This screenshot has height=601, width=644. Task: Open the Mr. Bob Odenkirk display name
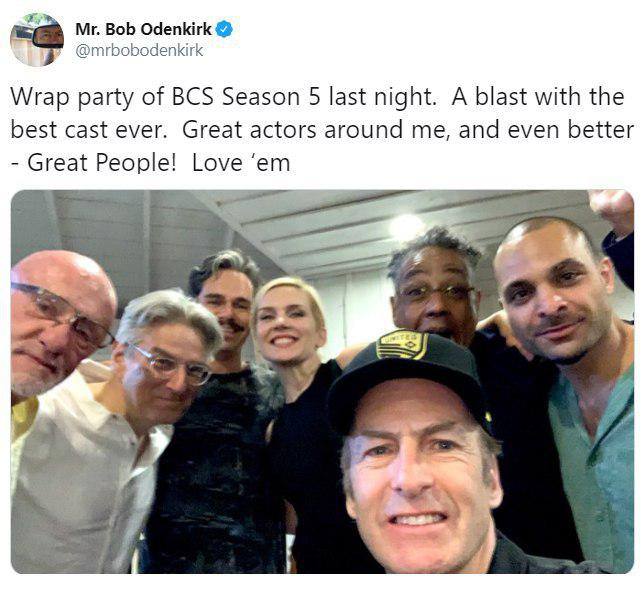[x=143, y=29]
